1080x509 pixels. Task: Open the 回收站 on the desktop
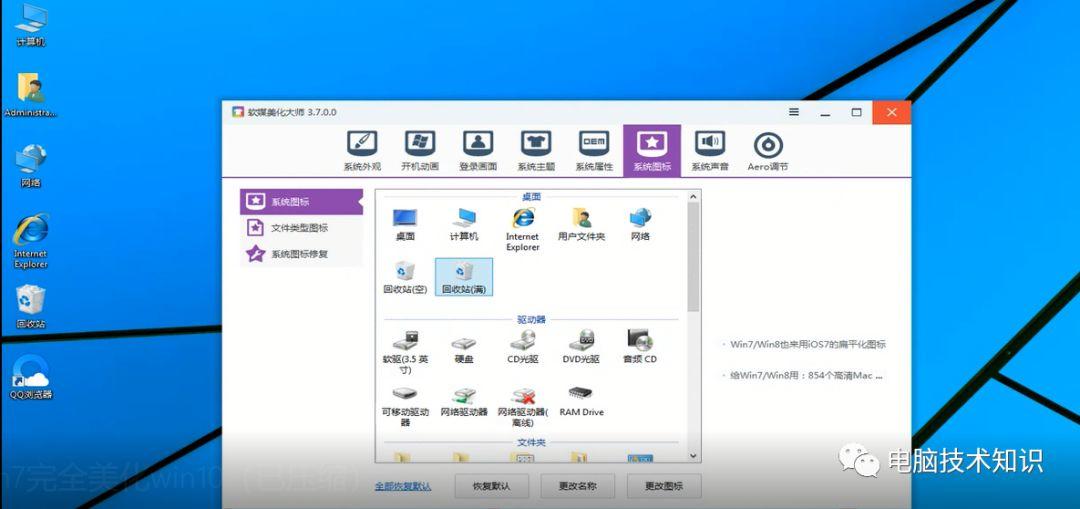coord(30,307)
